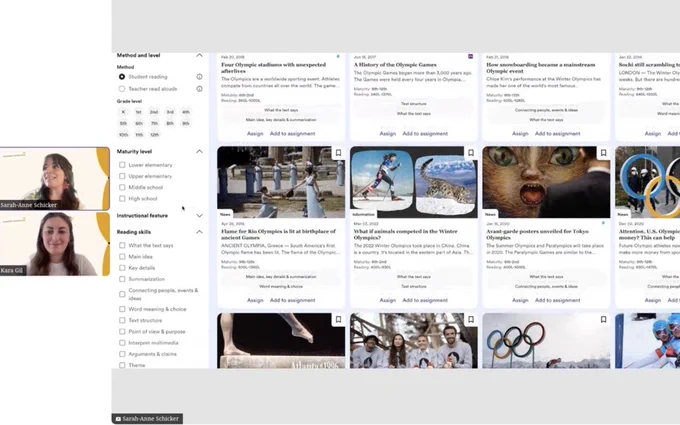Screen dimensions: 680x425
Task: Collapse the Maturity level section
Action: click(x=199, y=151)
